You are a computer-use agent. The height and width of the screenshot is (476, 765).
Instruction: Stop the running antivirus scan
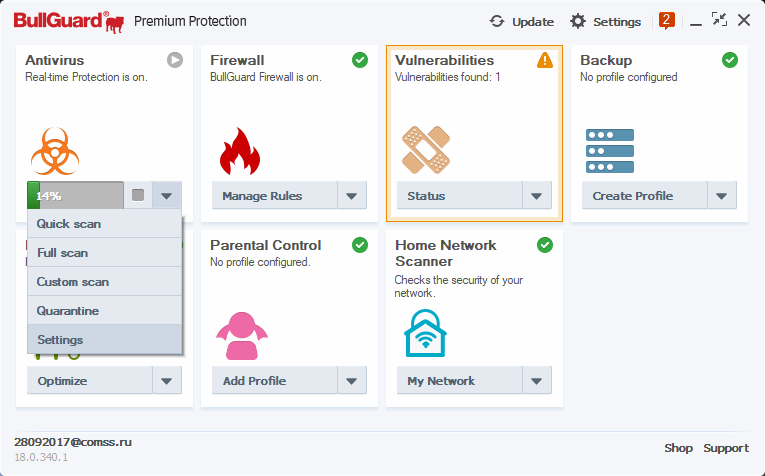coord(138,196)
